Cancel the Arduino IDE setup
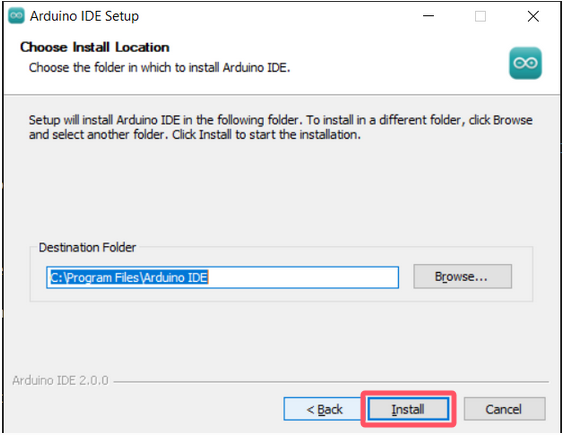 coord(504,409)
